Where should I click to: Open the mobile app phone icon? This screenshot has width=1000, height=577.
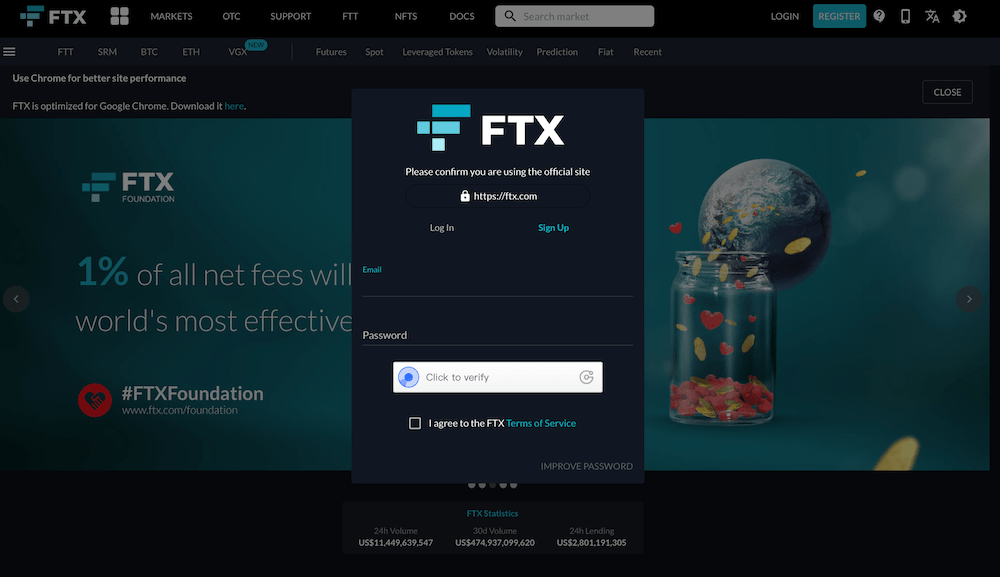pos(905,16)
